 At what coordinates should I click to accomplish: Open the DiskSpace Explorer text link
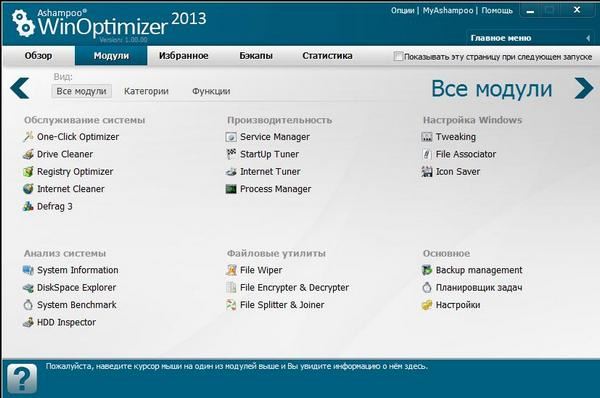click(x=77, y=287)
